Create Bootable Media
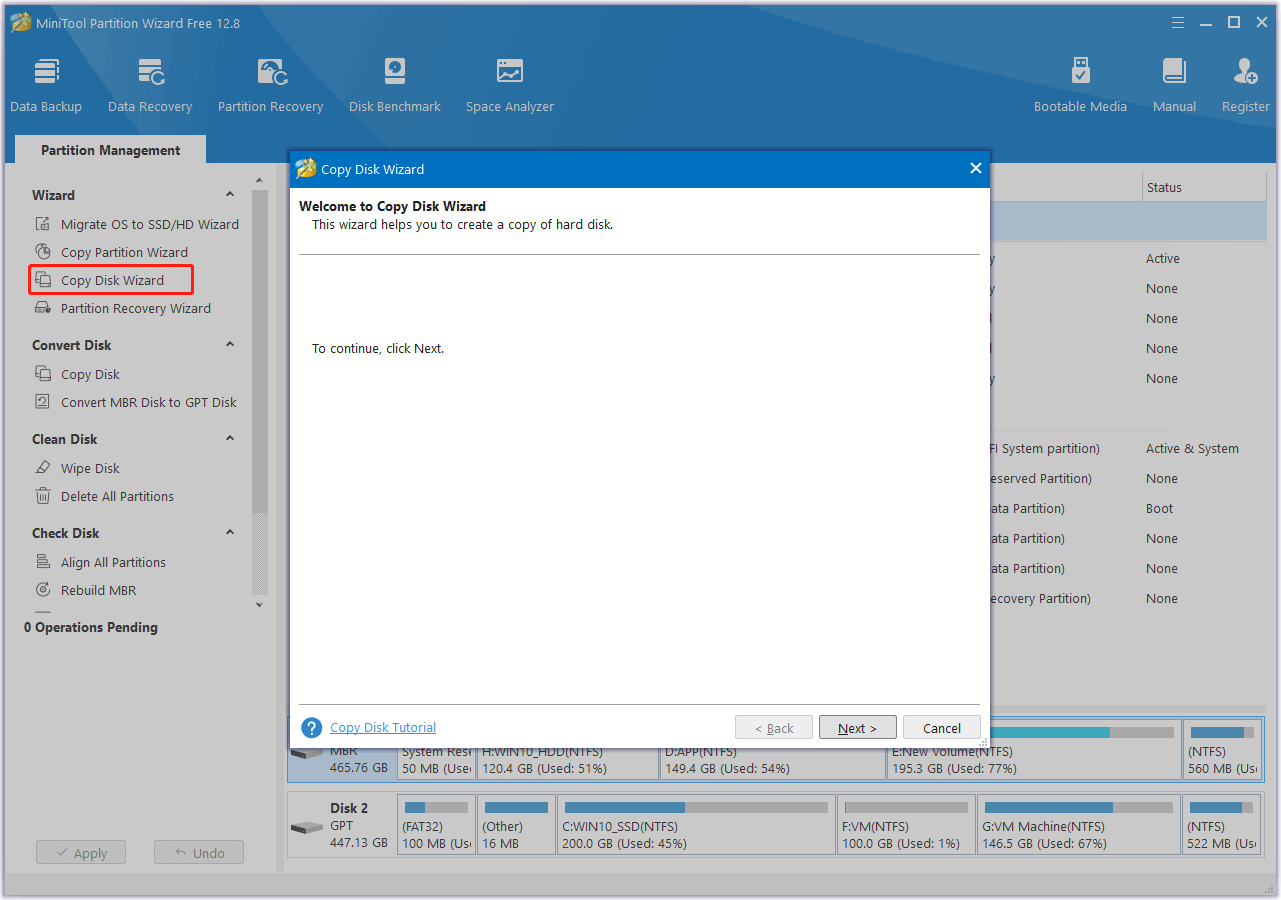The image size is (1281, 900). (1080, 86)
